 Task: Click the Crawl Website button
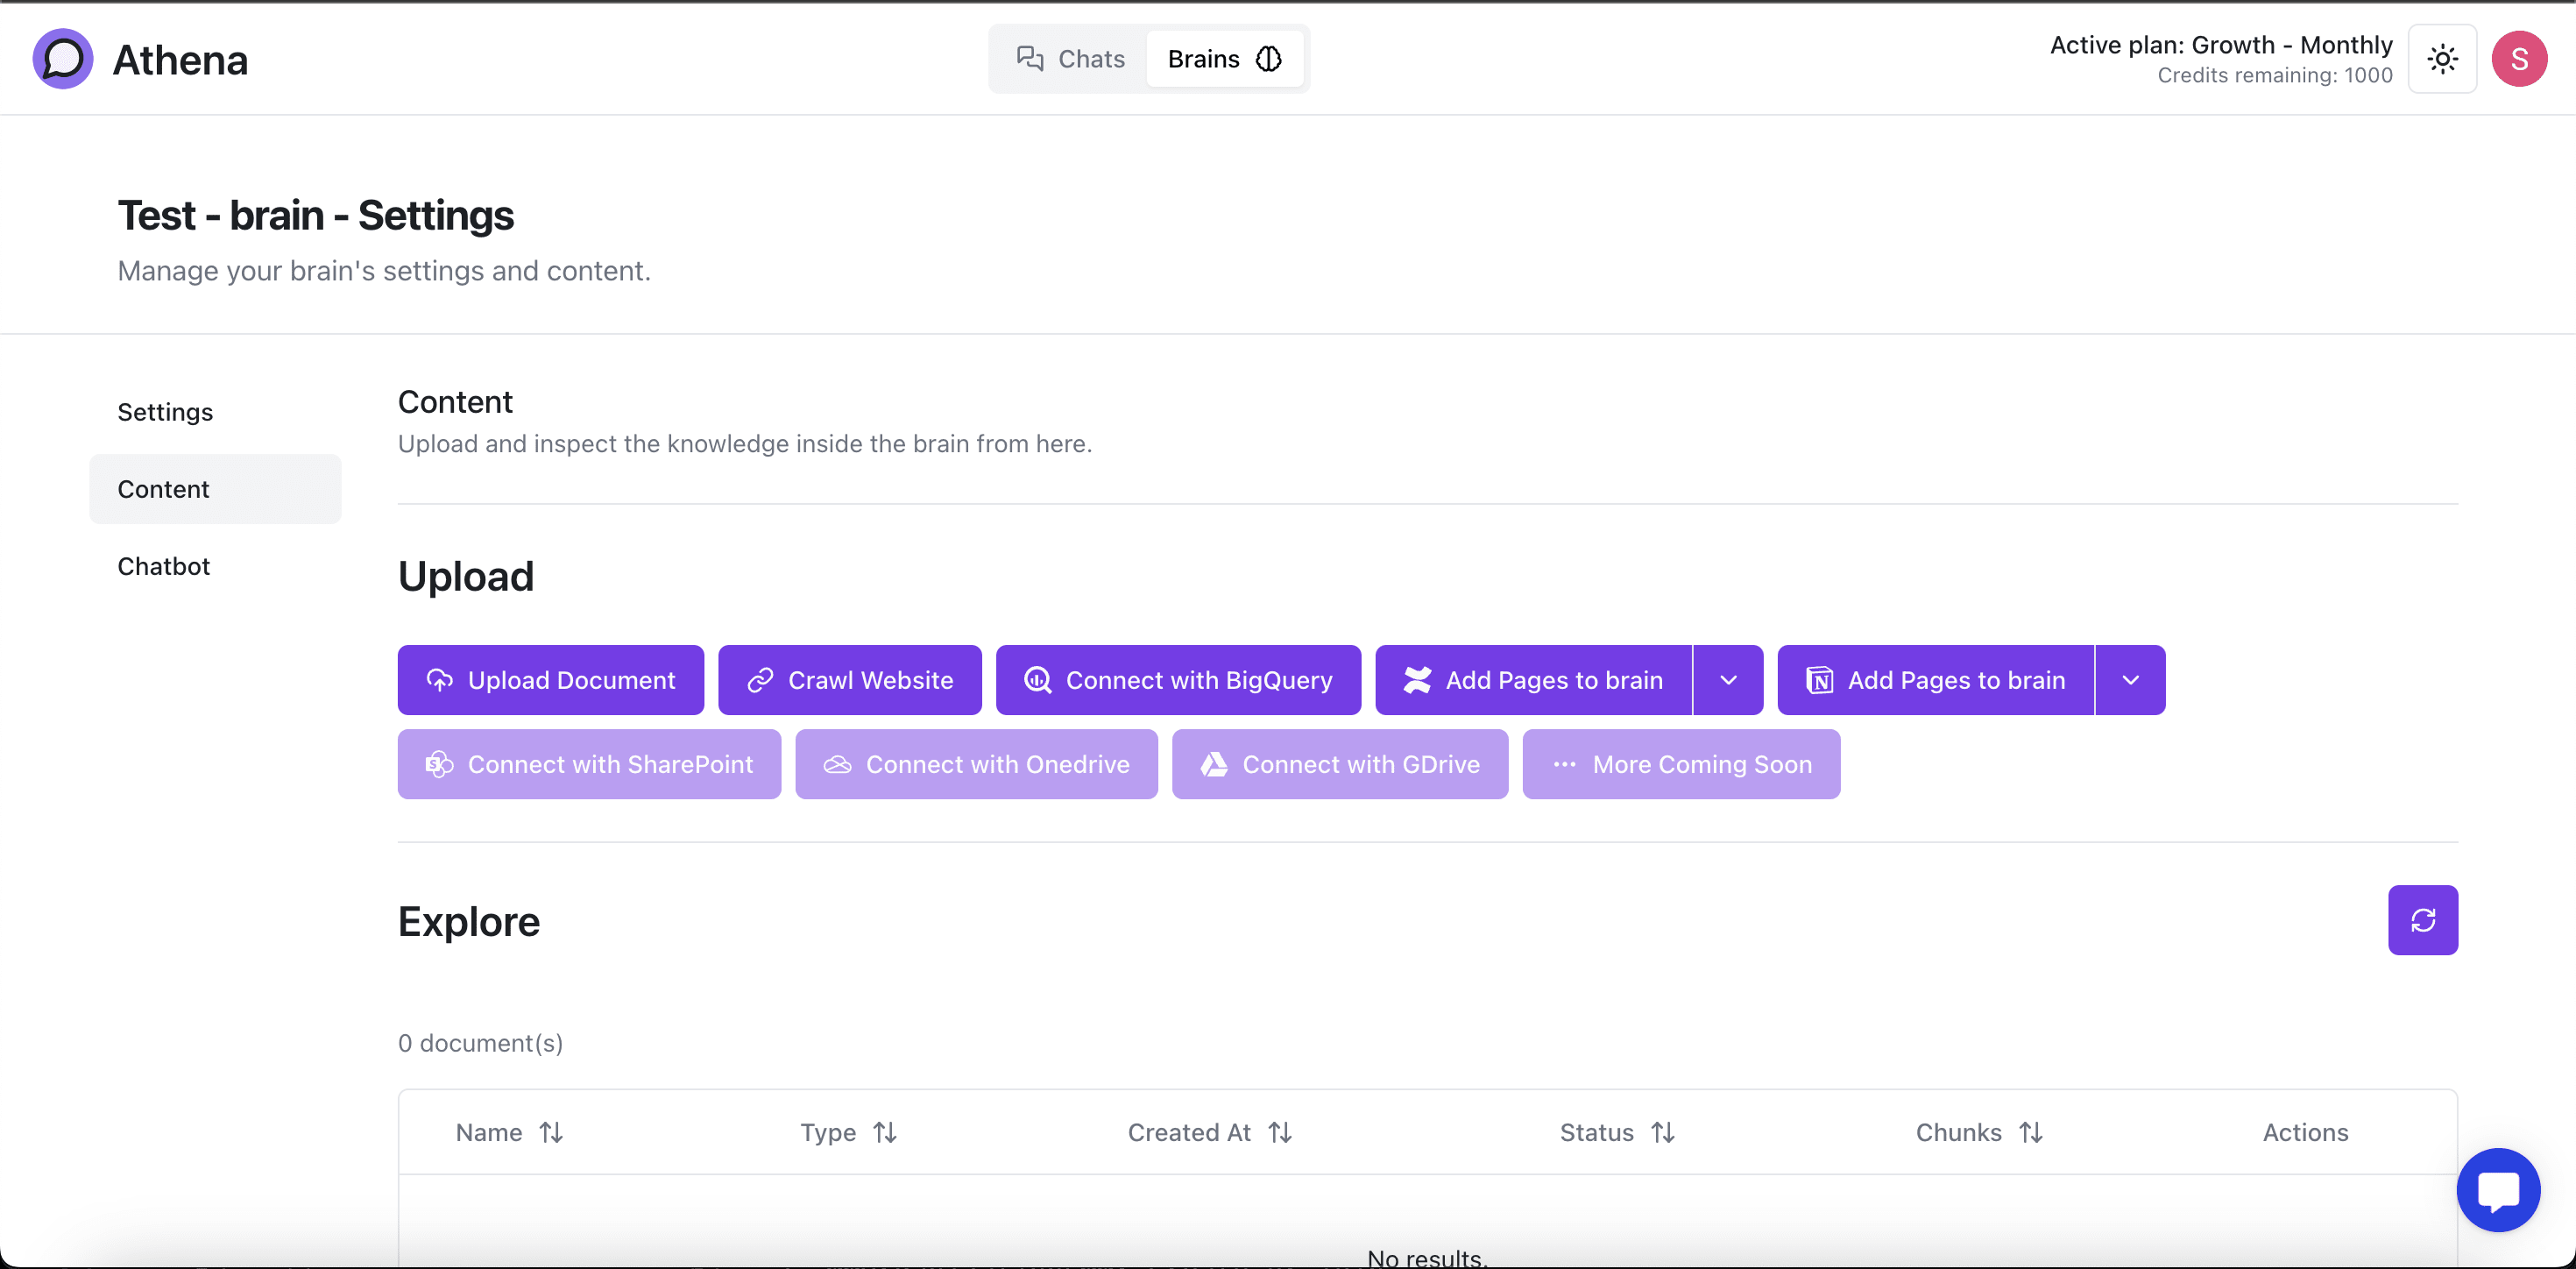point(849,680)
